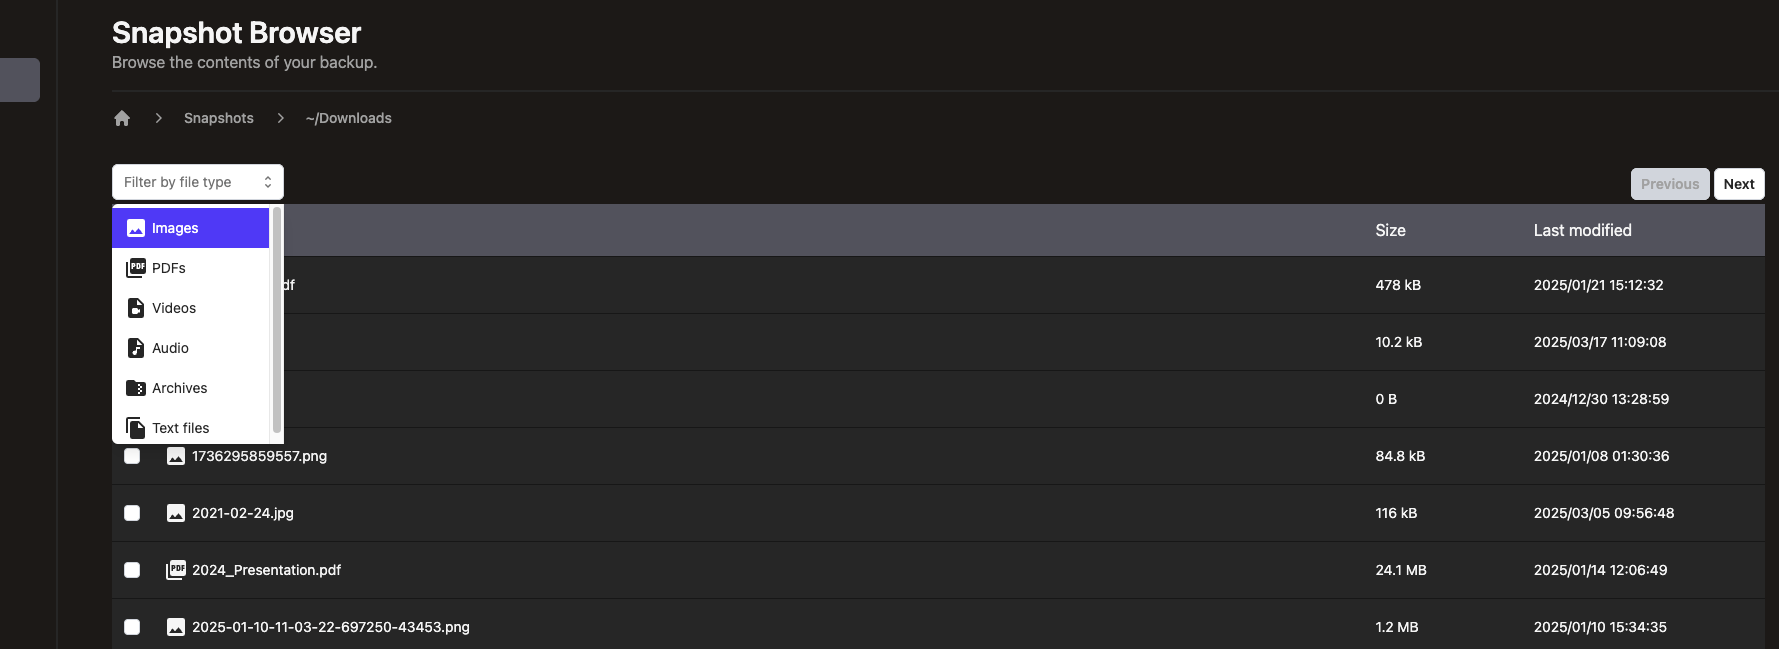Click the Videos file icon in dropdown
Screen dimensions: 1779x649
pos(136,308)
